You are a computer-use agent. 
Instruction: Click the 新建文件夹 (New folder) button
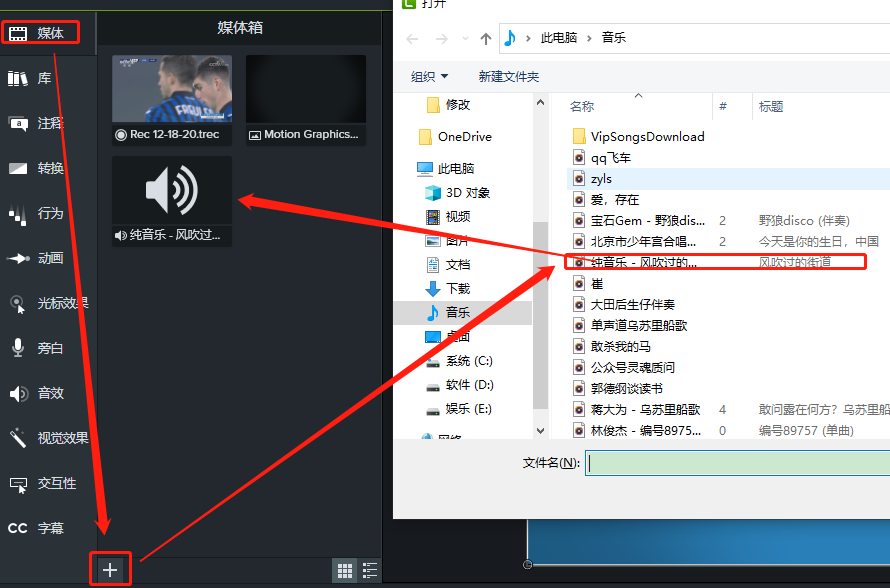click(509, 77)
